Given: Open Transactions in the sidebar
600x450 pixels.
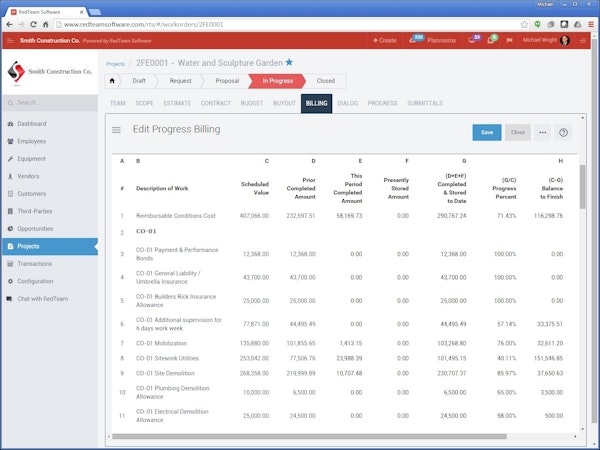Looking at the screenshot, I should tap(50, 264).
